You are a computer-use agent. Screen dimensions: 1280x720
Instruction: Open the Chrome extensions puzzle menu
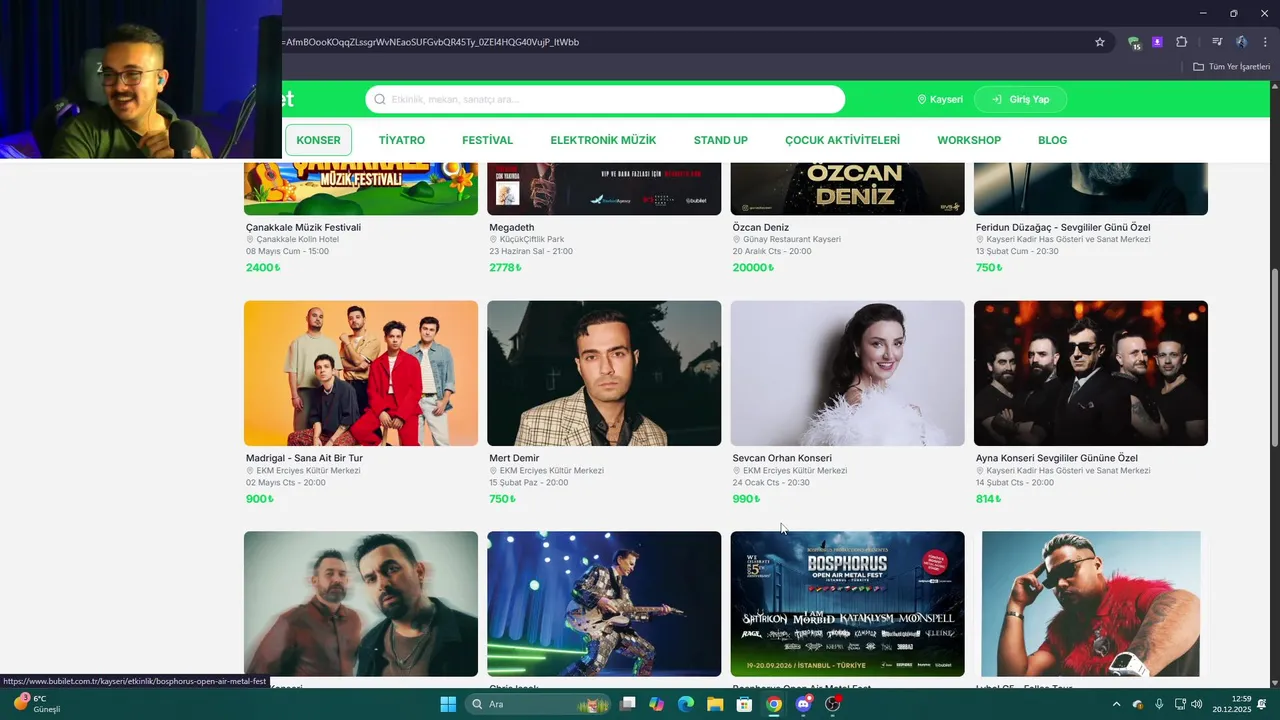(1181, 42)
